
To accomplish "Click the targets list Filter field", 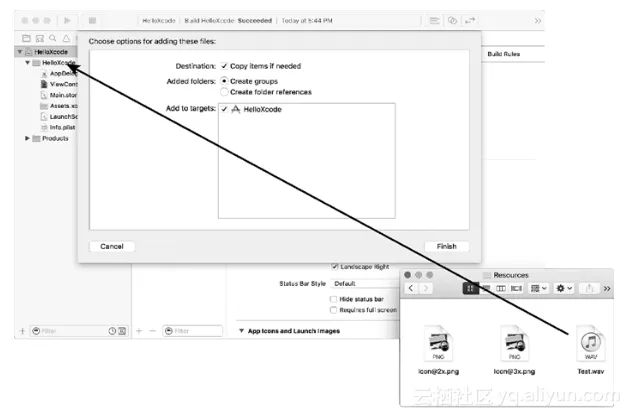I will click(192, 331).
